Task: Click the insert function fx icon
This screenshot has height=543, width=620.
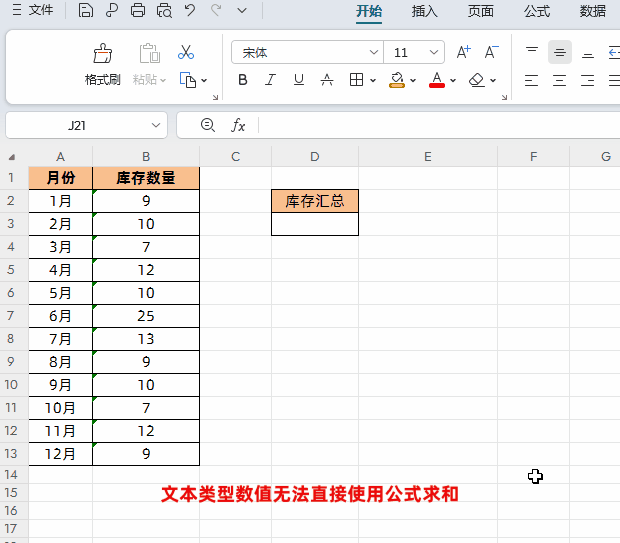Action: coord(238,125)
